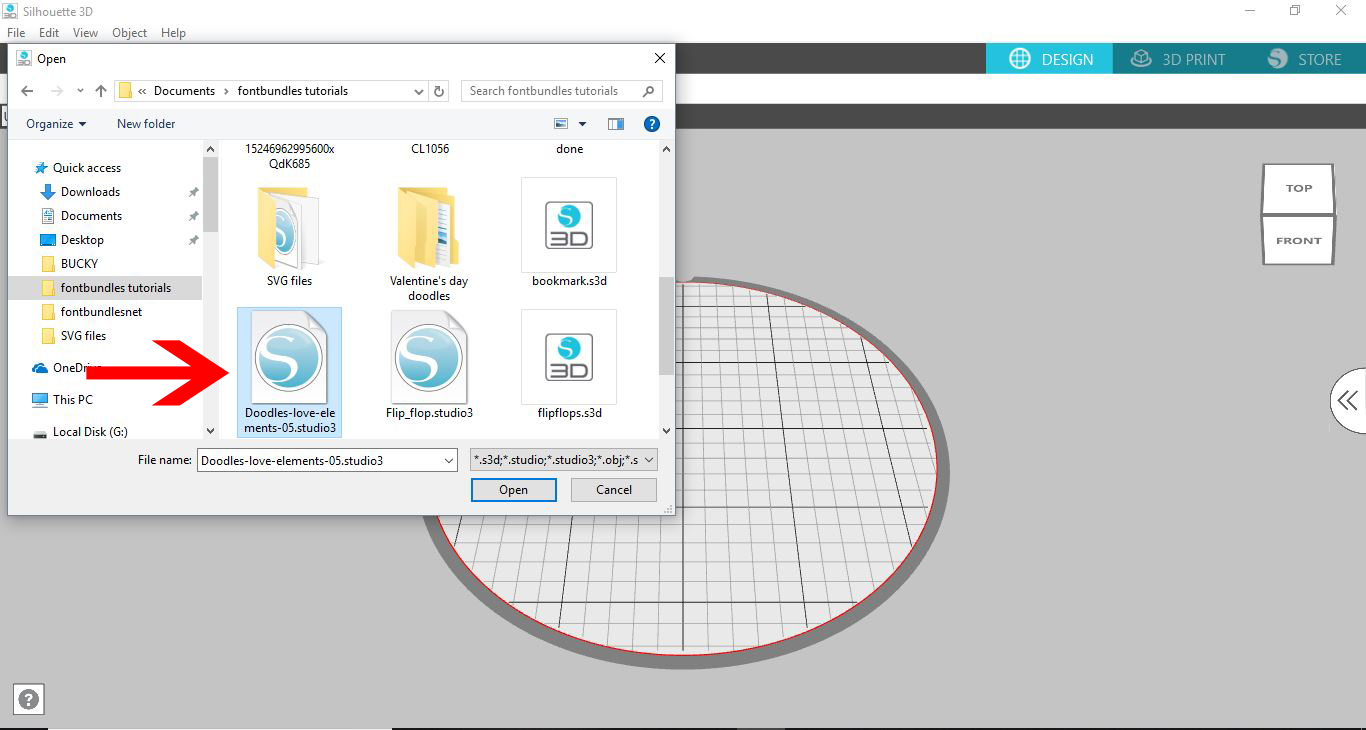
Task: Expand the File name dropdown arrow
Action: point(448,461)
